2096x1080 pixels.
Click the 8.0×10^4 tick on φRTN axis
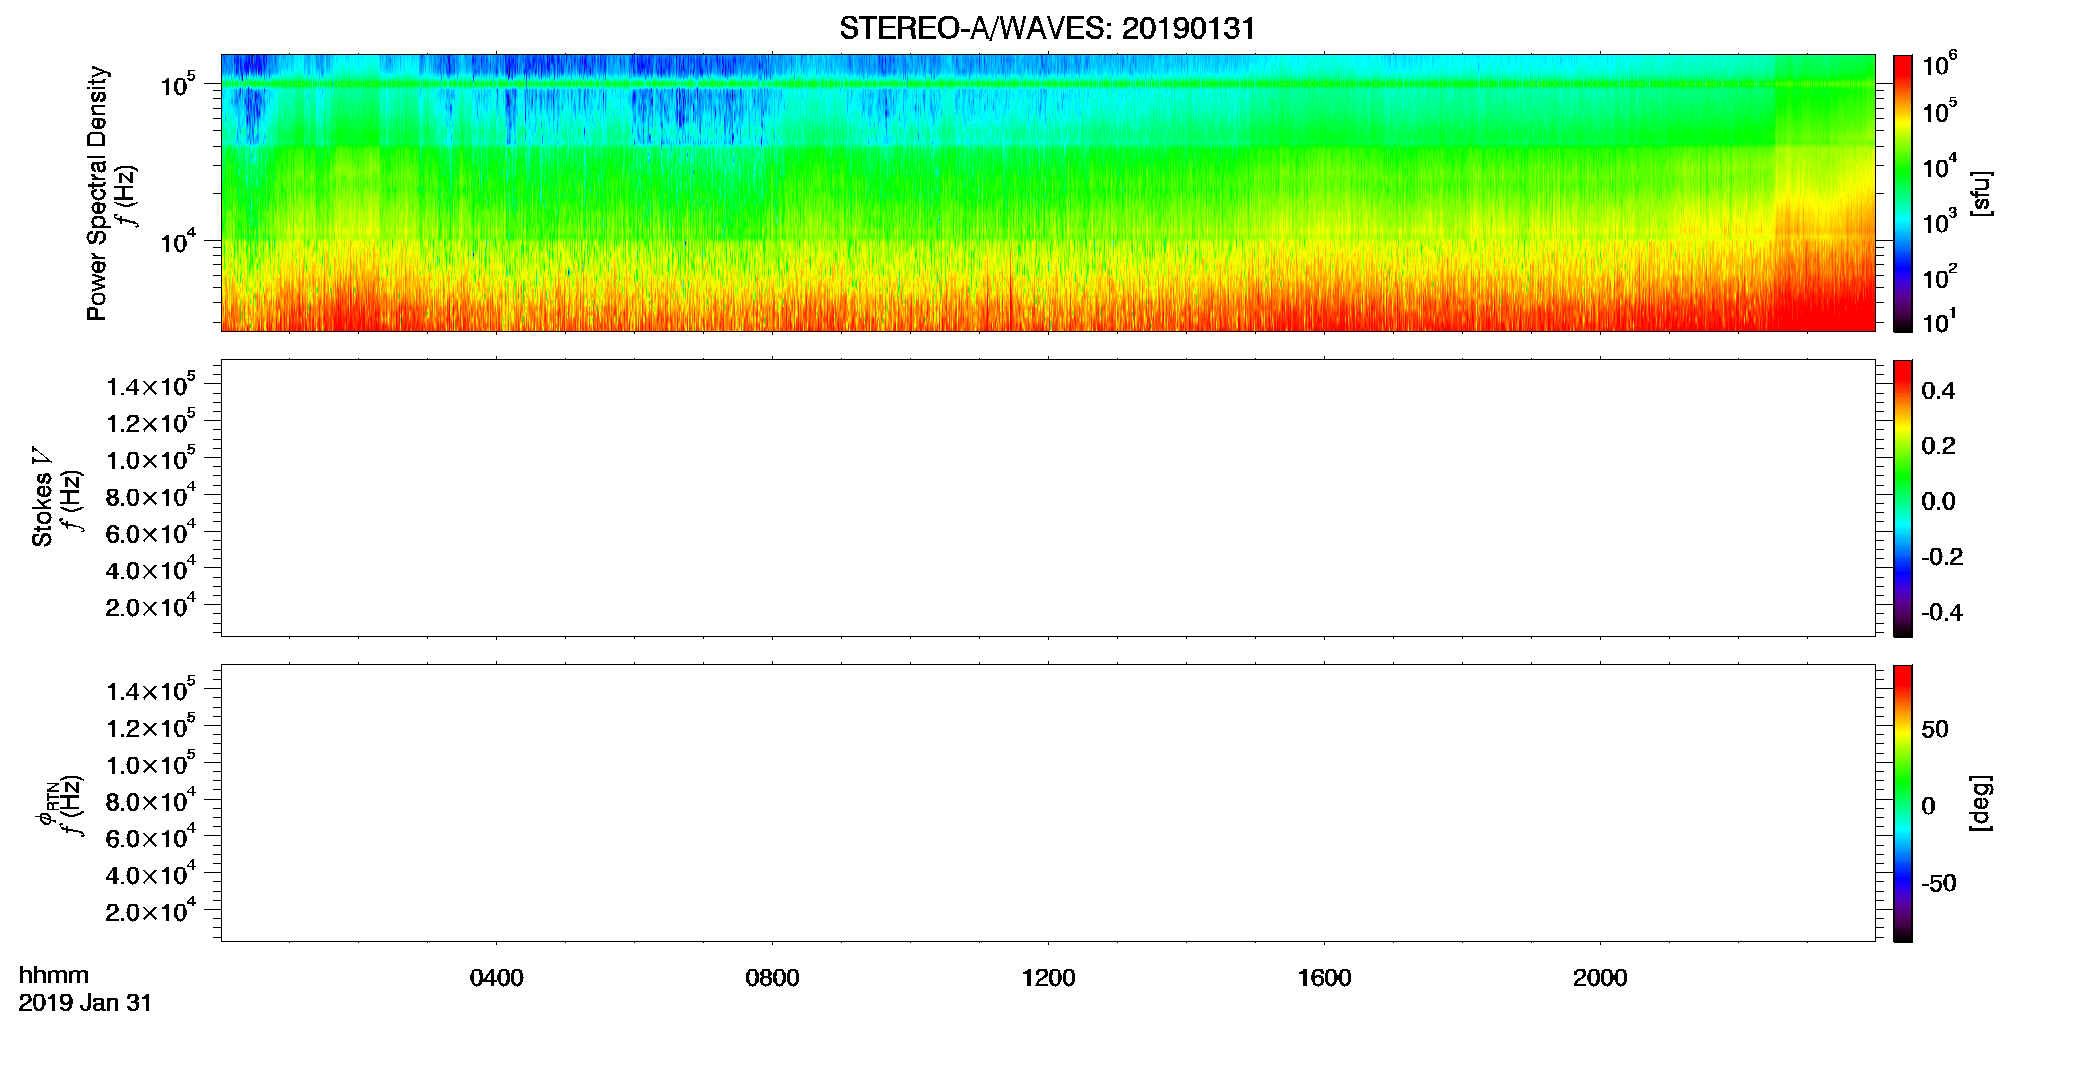(151, 799)
